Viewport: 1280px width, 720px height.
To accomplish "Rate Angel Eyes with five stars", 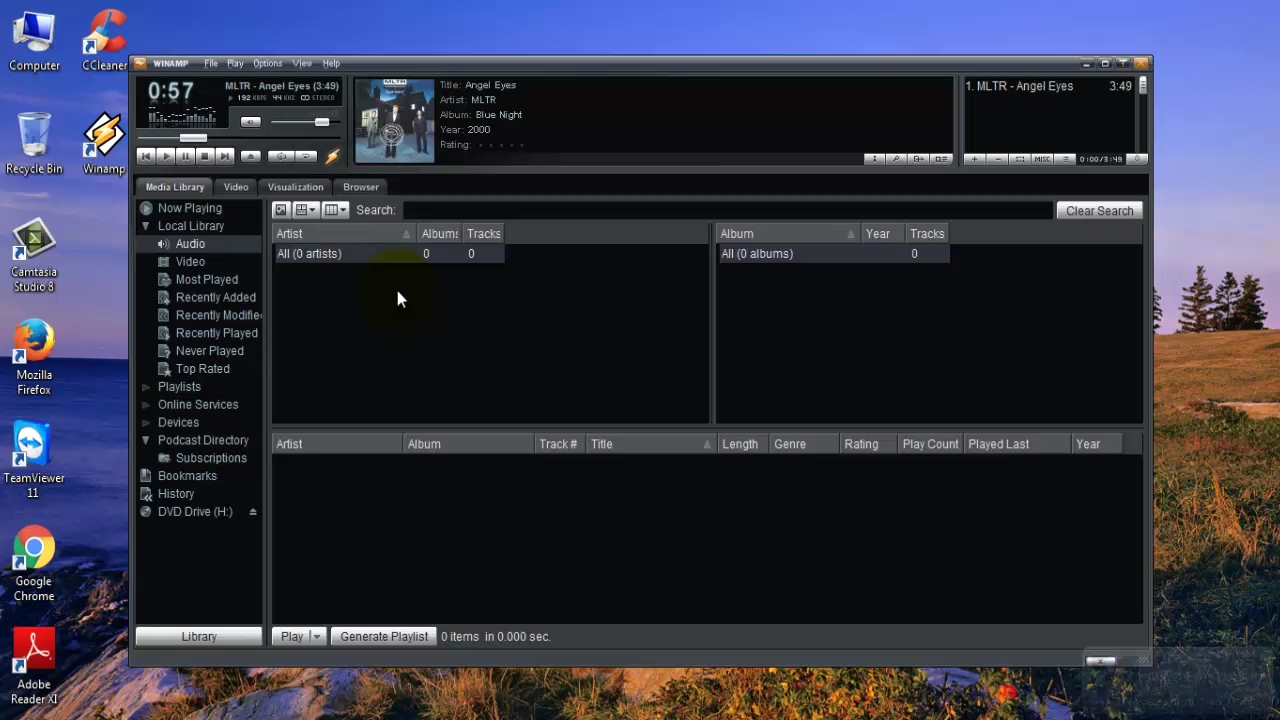I will click(524, 144).
